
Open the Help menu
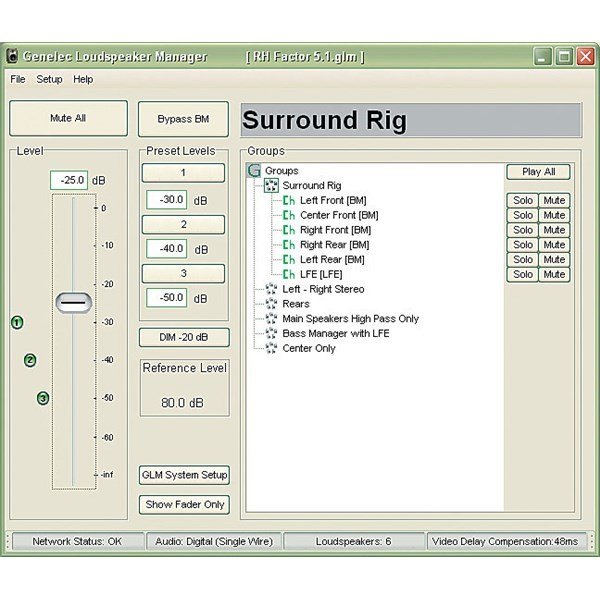pos(83,79)
